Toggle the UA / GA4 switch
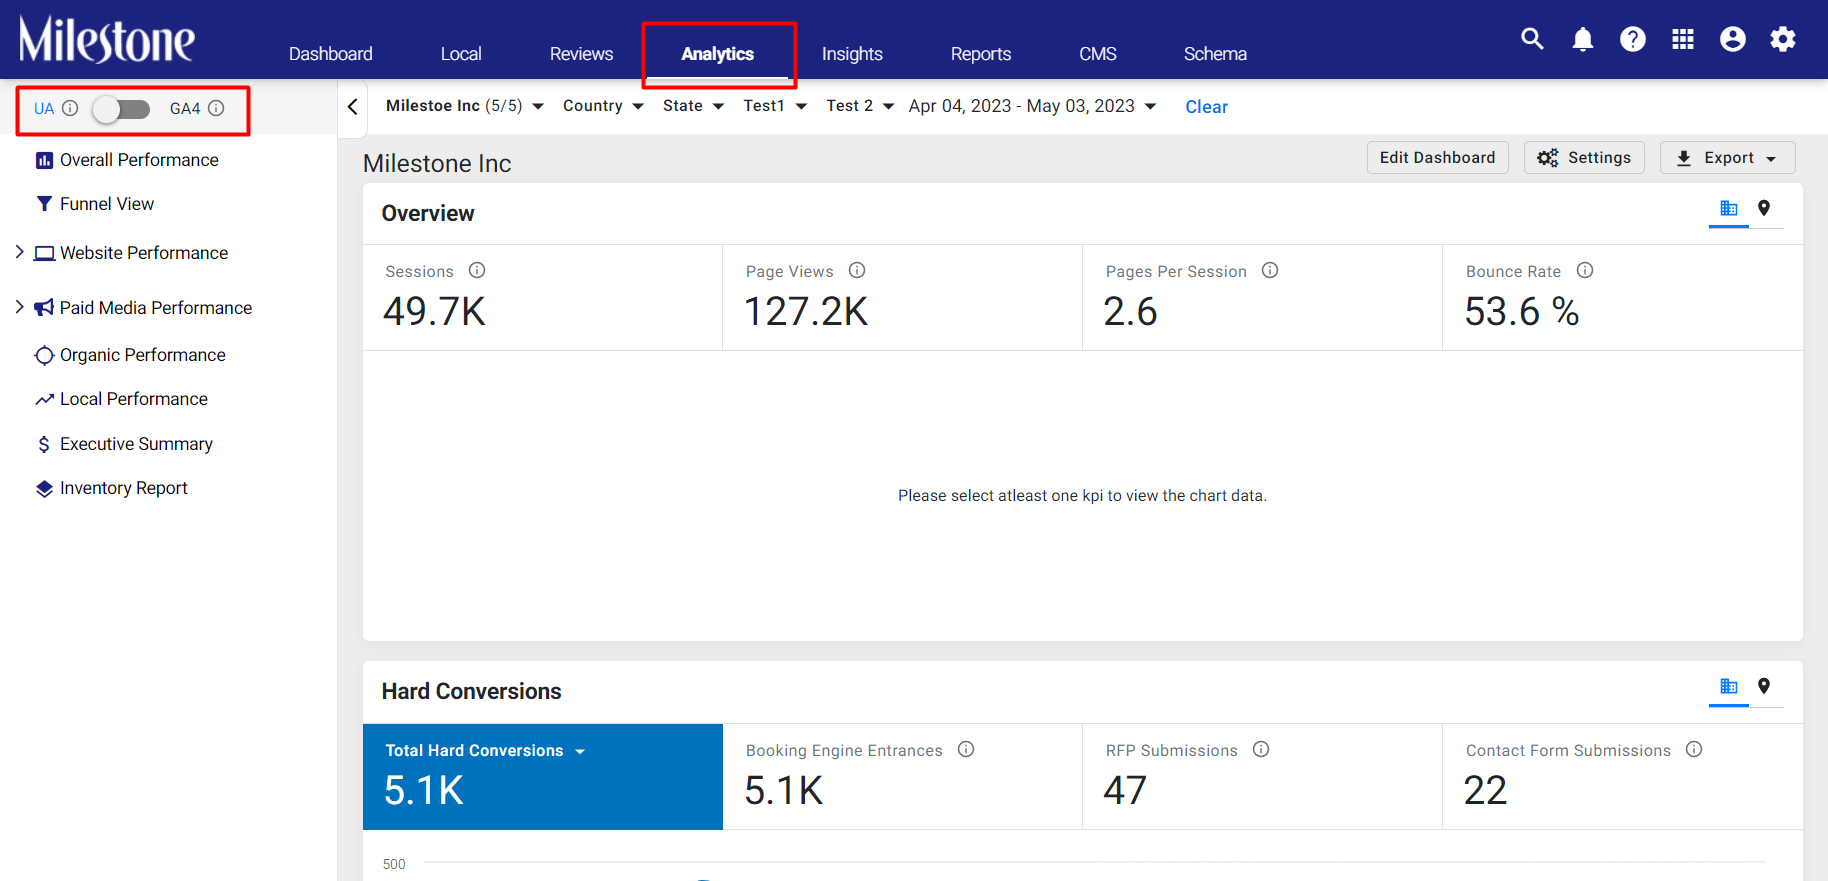This screenshot has width=1828, height=881. (x=121, y=109)
